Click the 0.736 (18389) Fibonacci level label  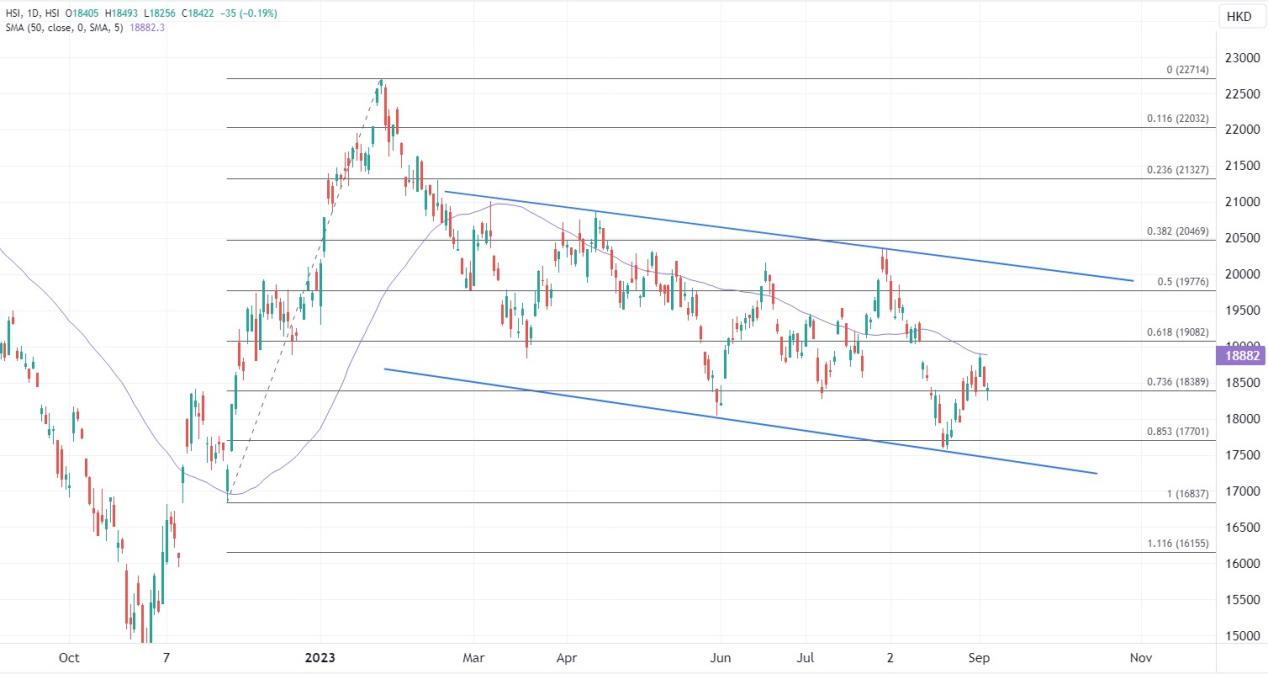coord(1178,382)
